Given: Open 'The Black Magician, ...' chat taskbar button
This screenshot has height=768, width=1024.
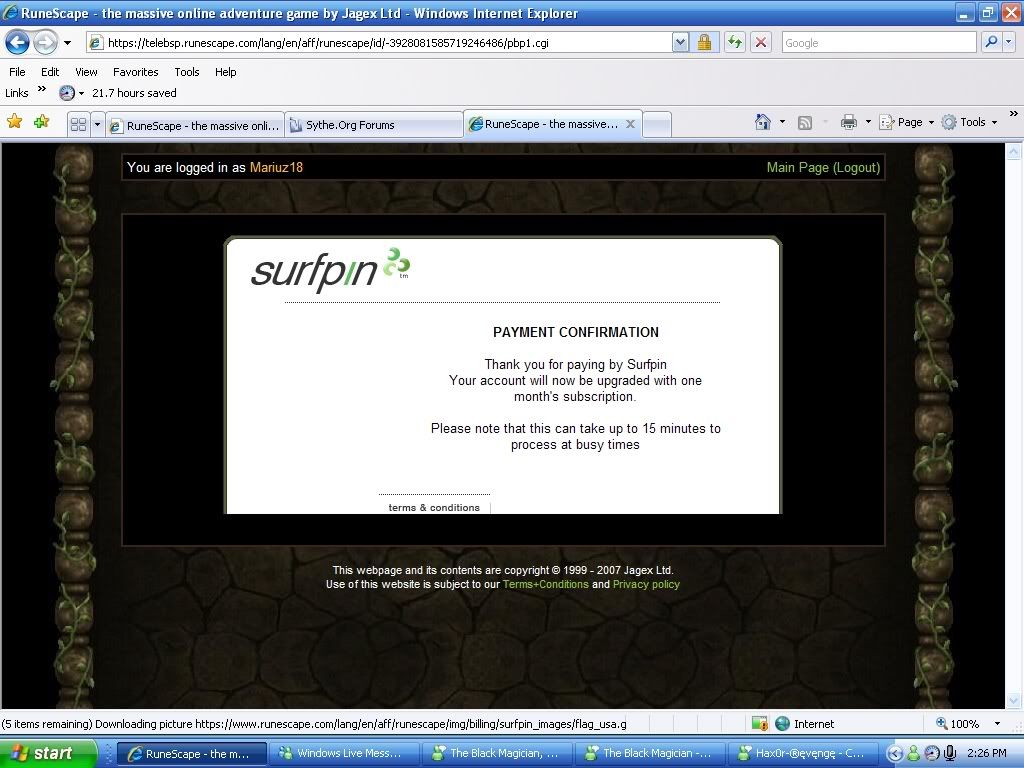Looking at the screenshot, I should pos(497,754).
